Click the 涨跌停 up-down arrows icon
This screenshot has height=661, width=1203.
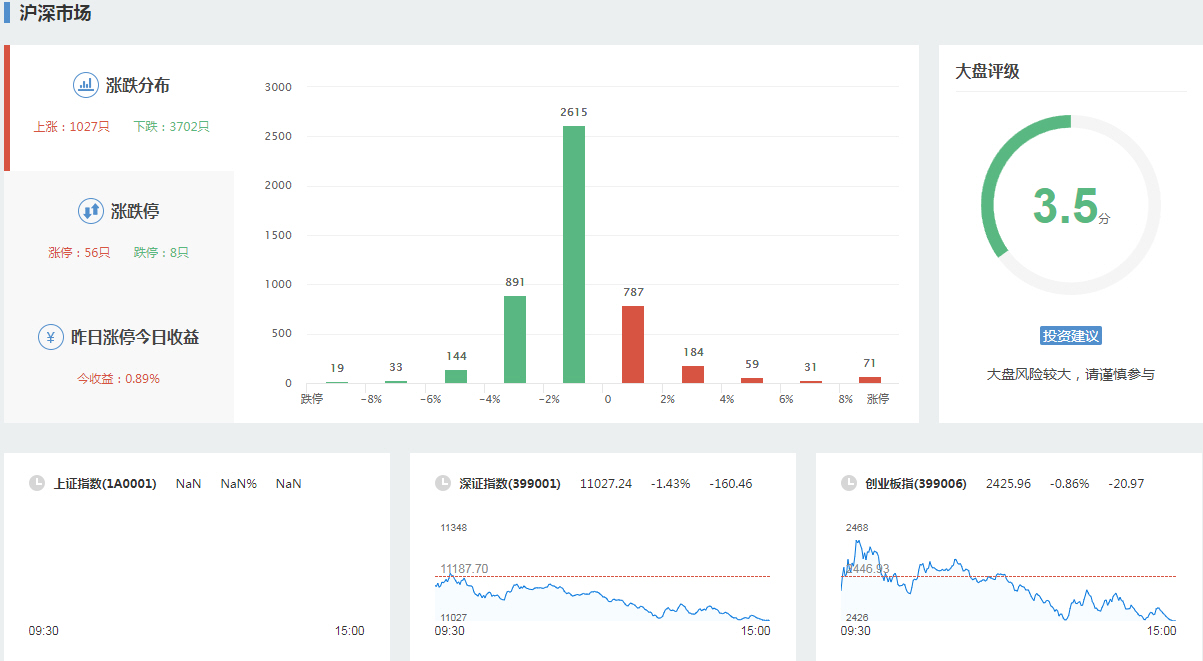coord(90,211)
